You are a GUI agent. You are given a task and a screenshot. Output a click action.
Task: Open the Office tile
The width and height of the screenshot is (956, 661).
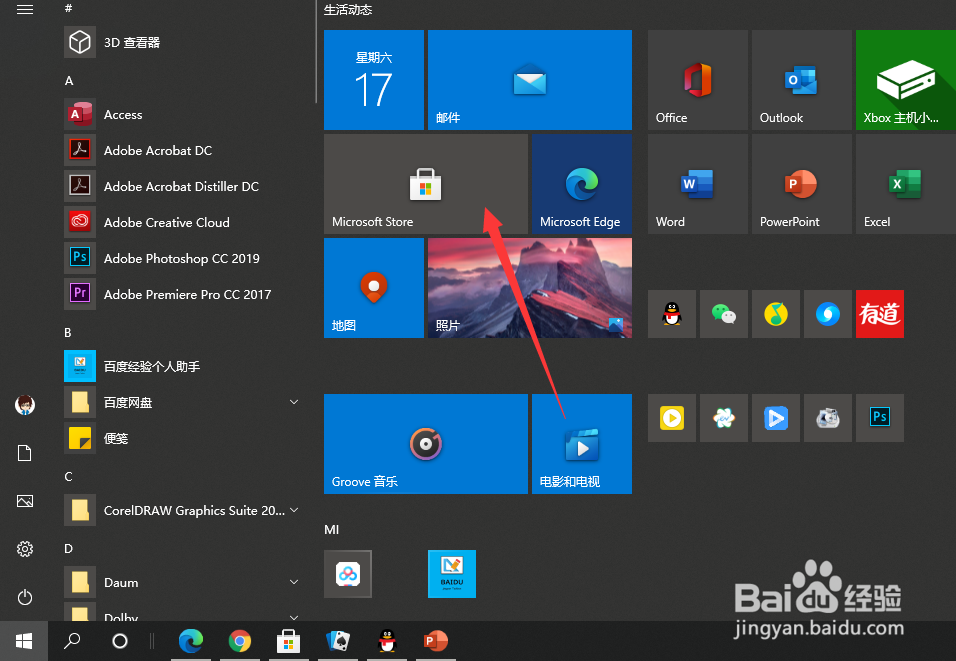(697, 80)
